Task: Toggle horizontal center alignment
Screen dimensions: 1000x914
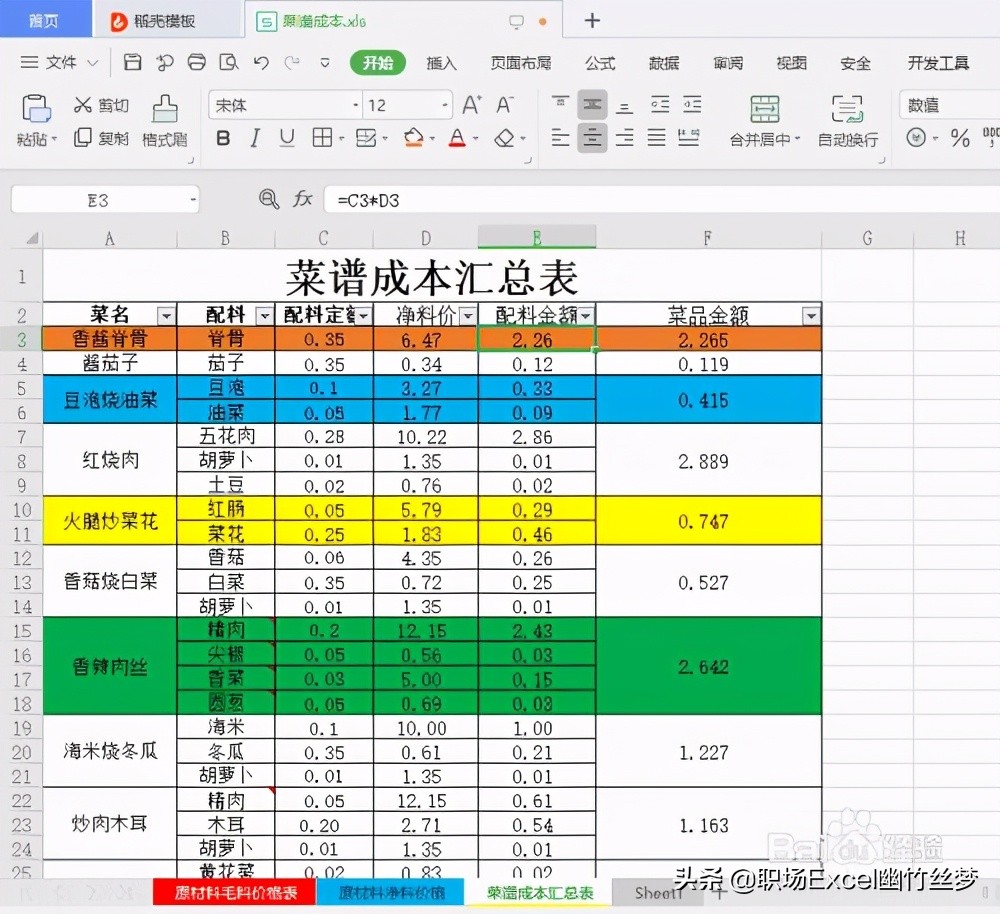Action: 592,138
